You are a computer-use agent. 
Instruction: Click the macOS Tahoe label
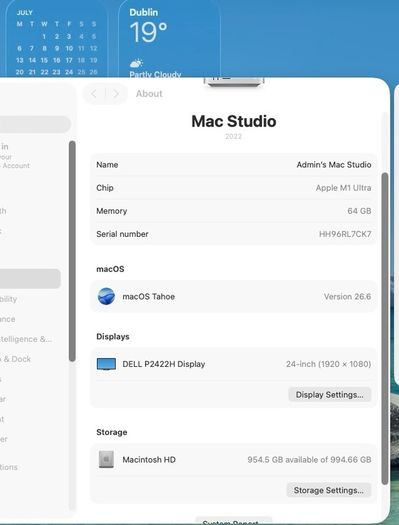click(x=149, y=297)
